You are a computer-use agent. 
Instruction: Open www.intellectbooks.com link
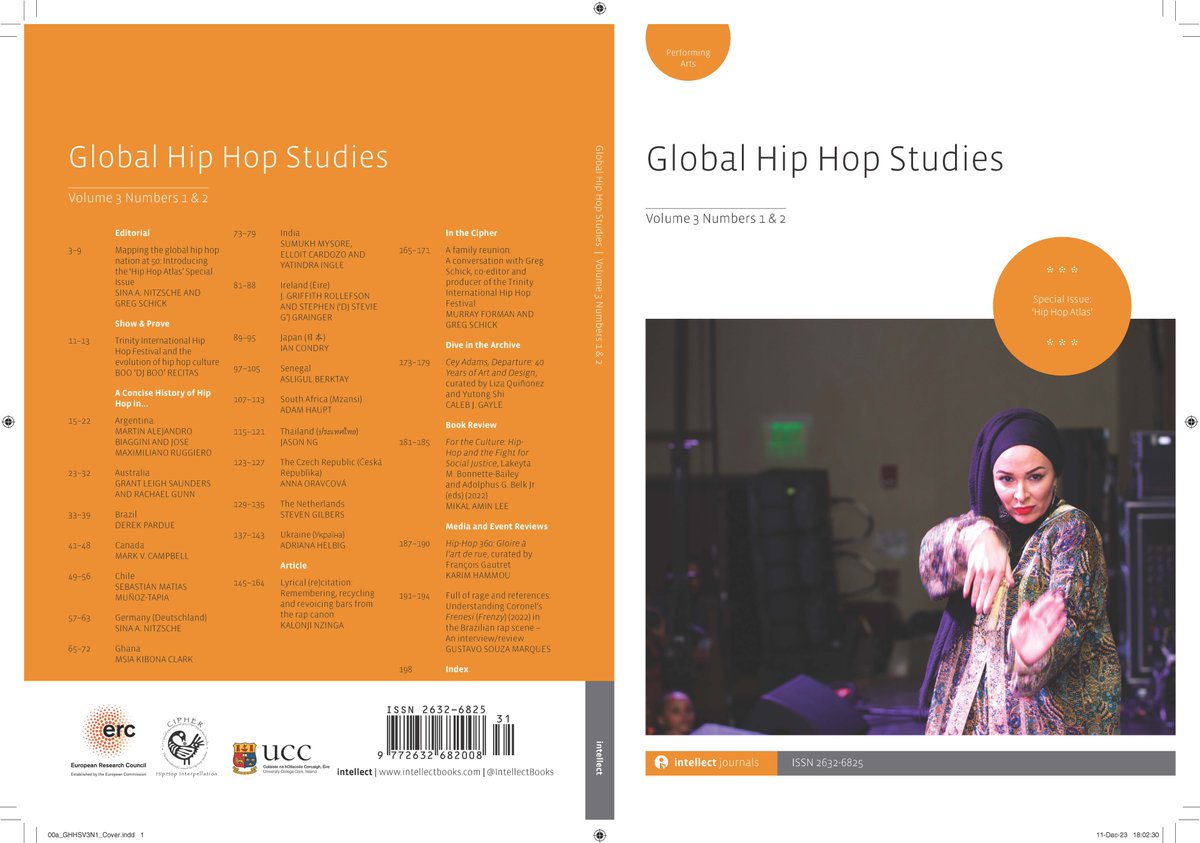430,772
